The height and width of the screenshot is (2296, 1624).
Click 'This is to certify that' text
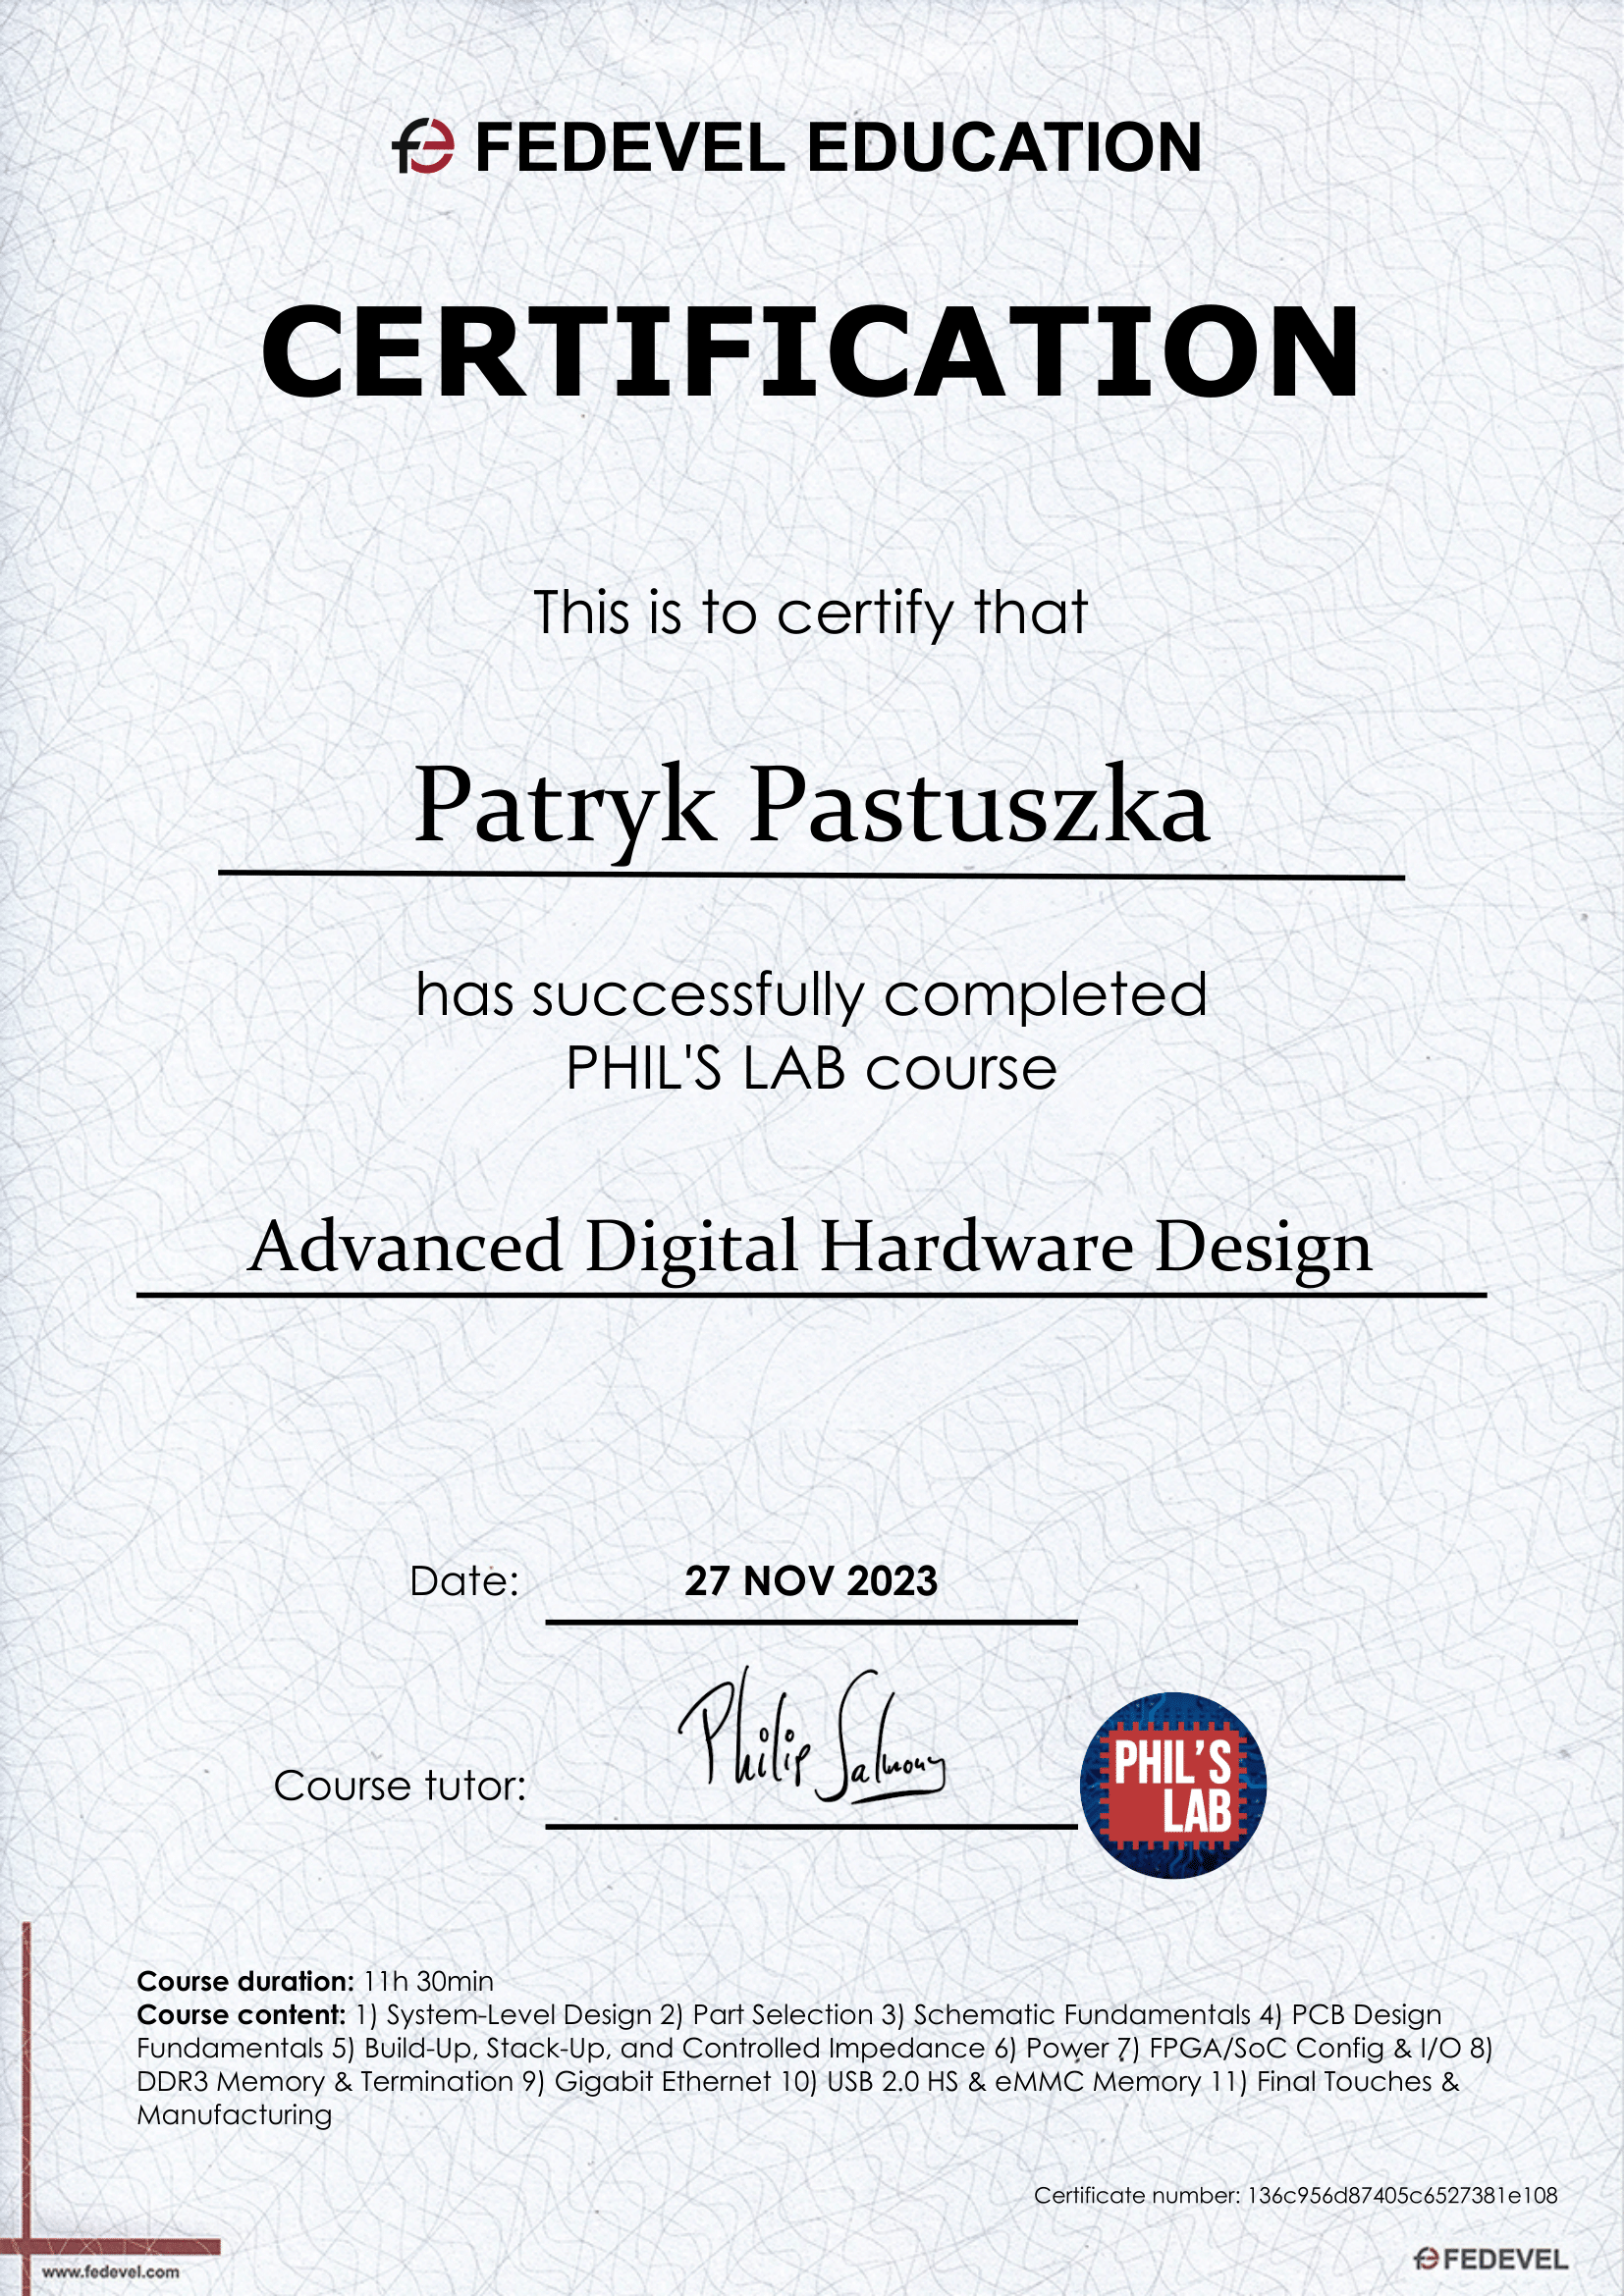tap(810, 613)
